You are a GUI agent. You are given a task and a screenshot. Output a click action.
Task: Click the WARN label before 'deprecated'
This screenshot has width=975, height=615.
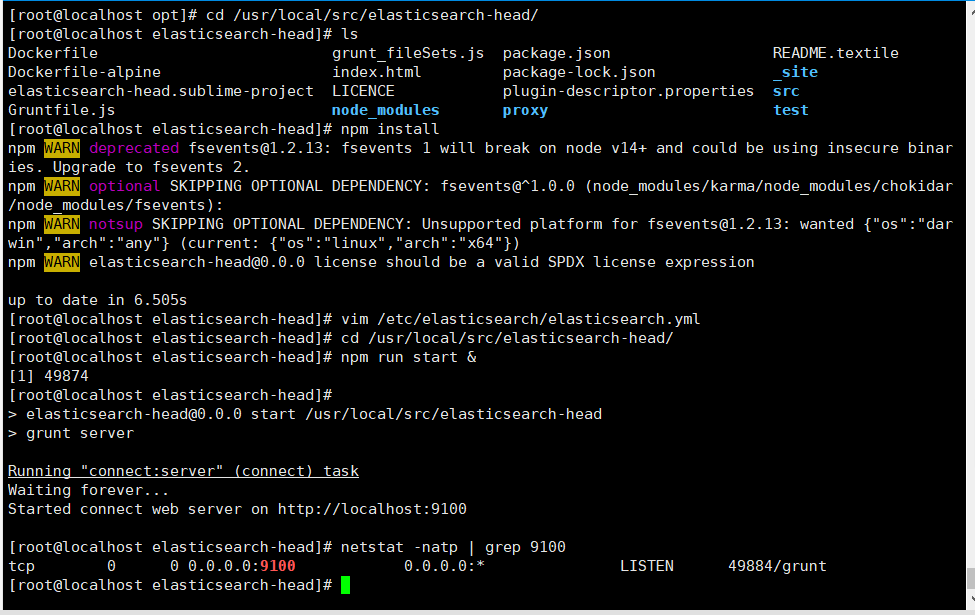pyautogui.click(x=62, y=148)
